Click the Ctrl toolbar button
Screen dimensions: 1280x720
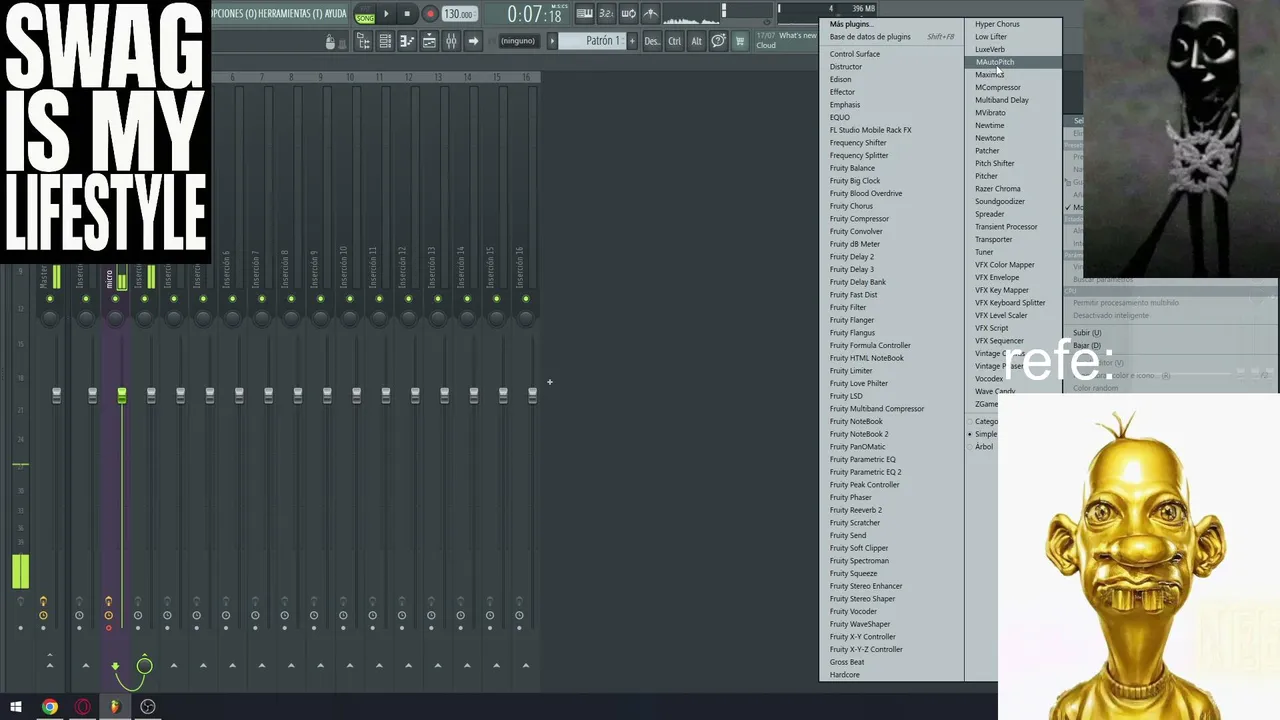point(675,41)
